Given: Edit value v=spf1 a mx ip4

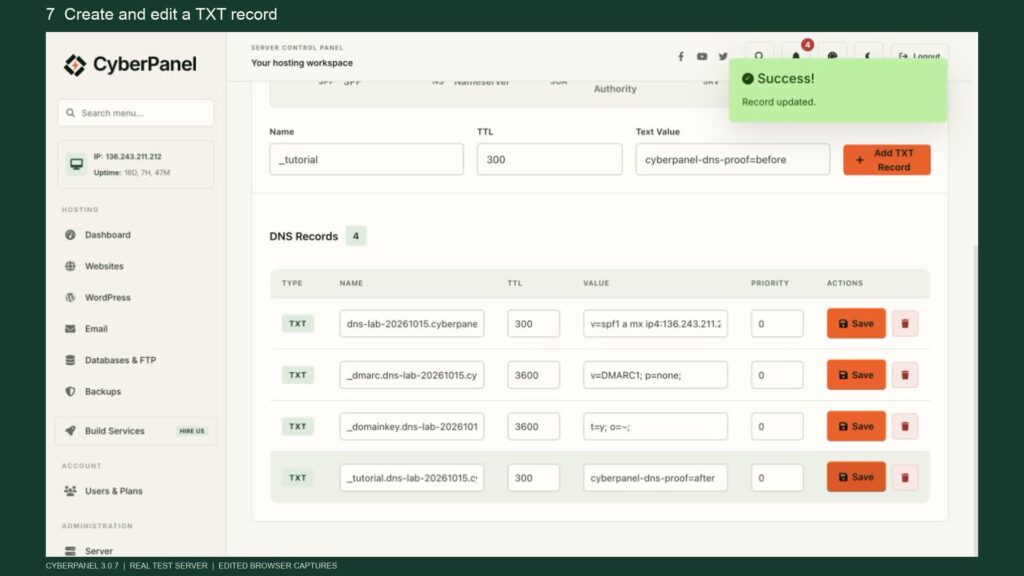Looking at the screenshot, I should (x=655, y=323).
